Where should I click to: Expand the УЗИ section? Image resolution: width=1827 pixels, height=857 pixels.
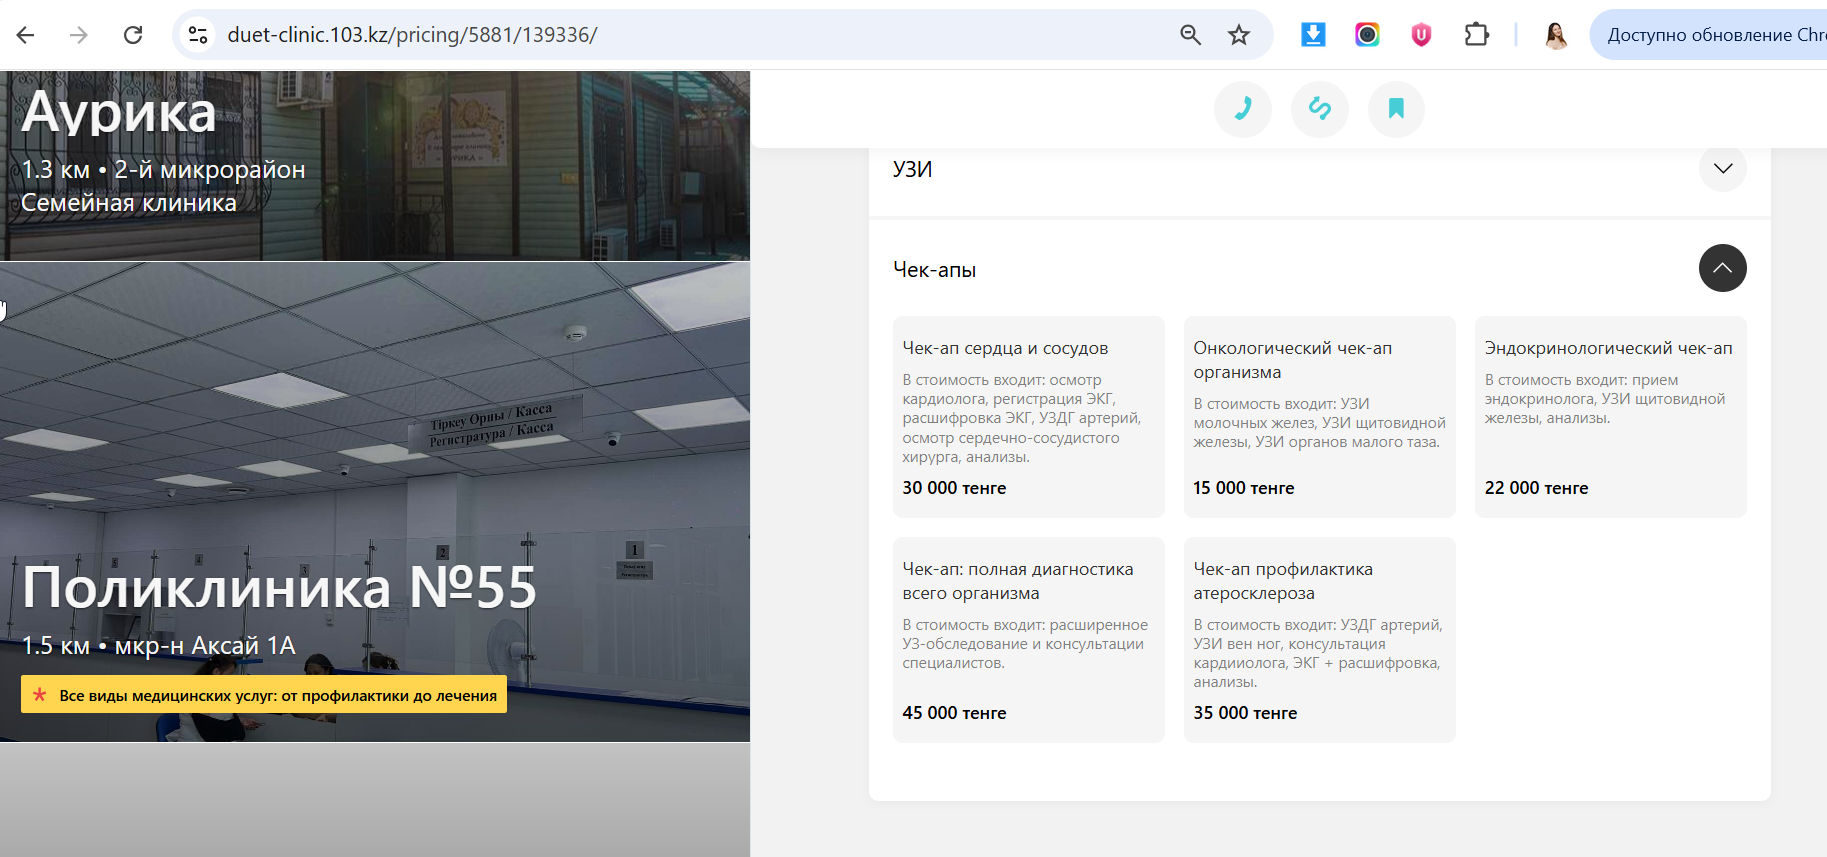(x=1723, y=168)
